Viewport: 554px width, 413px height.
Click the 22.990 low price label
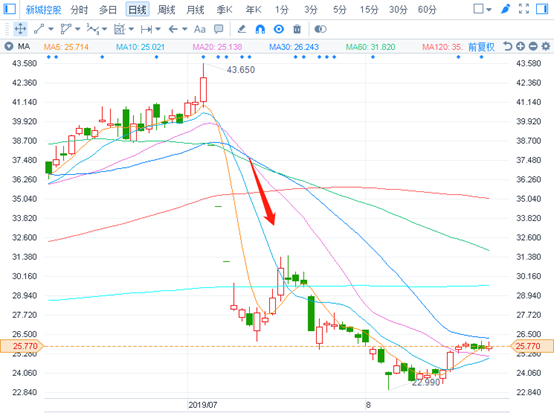point(426,383)
